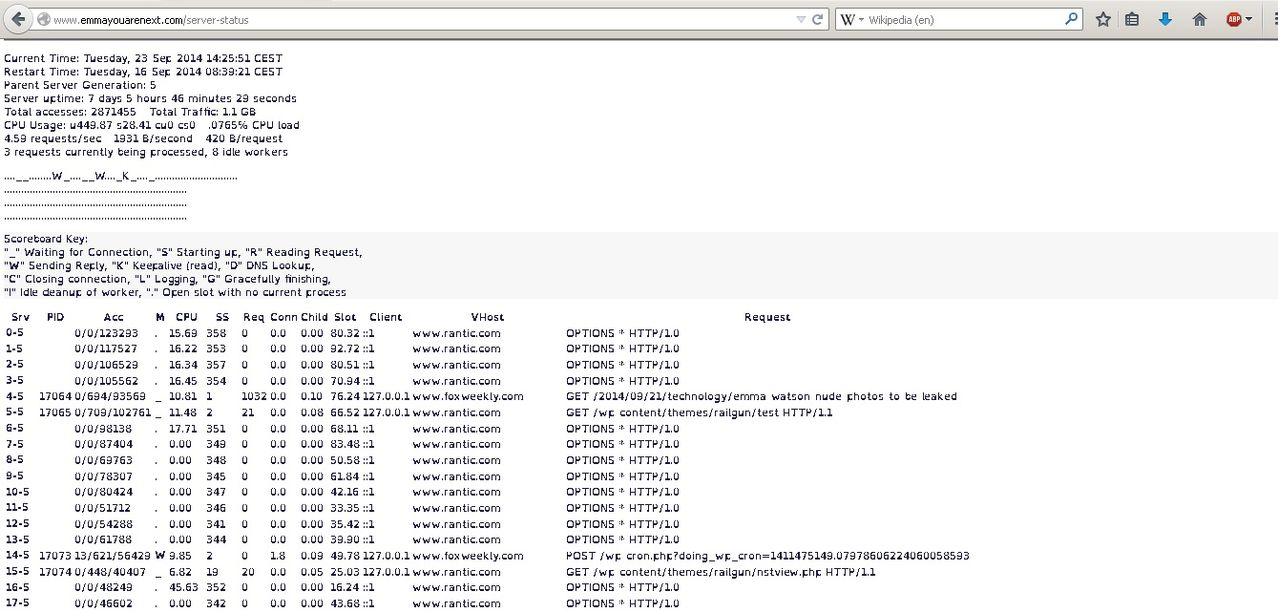The image size is (1278, 613).
Task: Click the PID column header
Action: (x=55, y=317)
